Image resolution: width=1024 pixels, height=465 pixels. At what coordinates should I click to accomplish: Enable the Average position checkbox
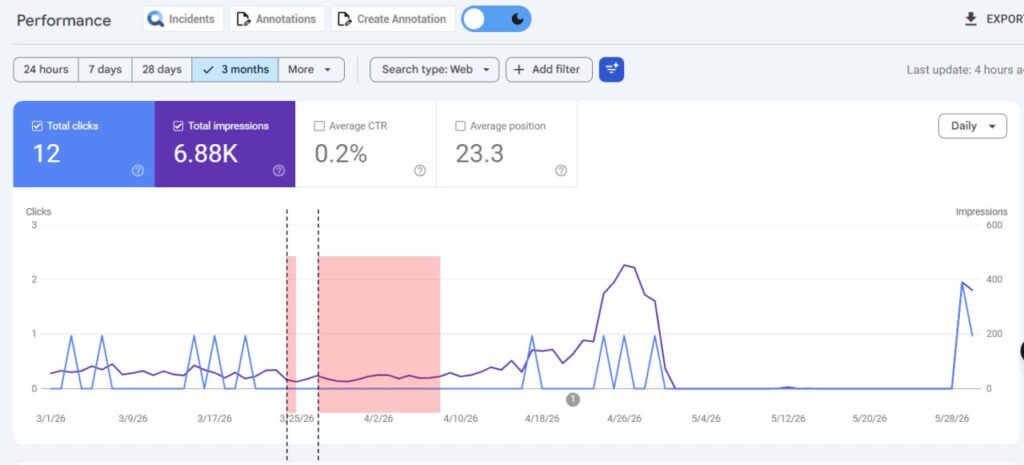460,126
